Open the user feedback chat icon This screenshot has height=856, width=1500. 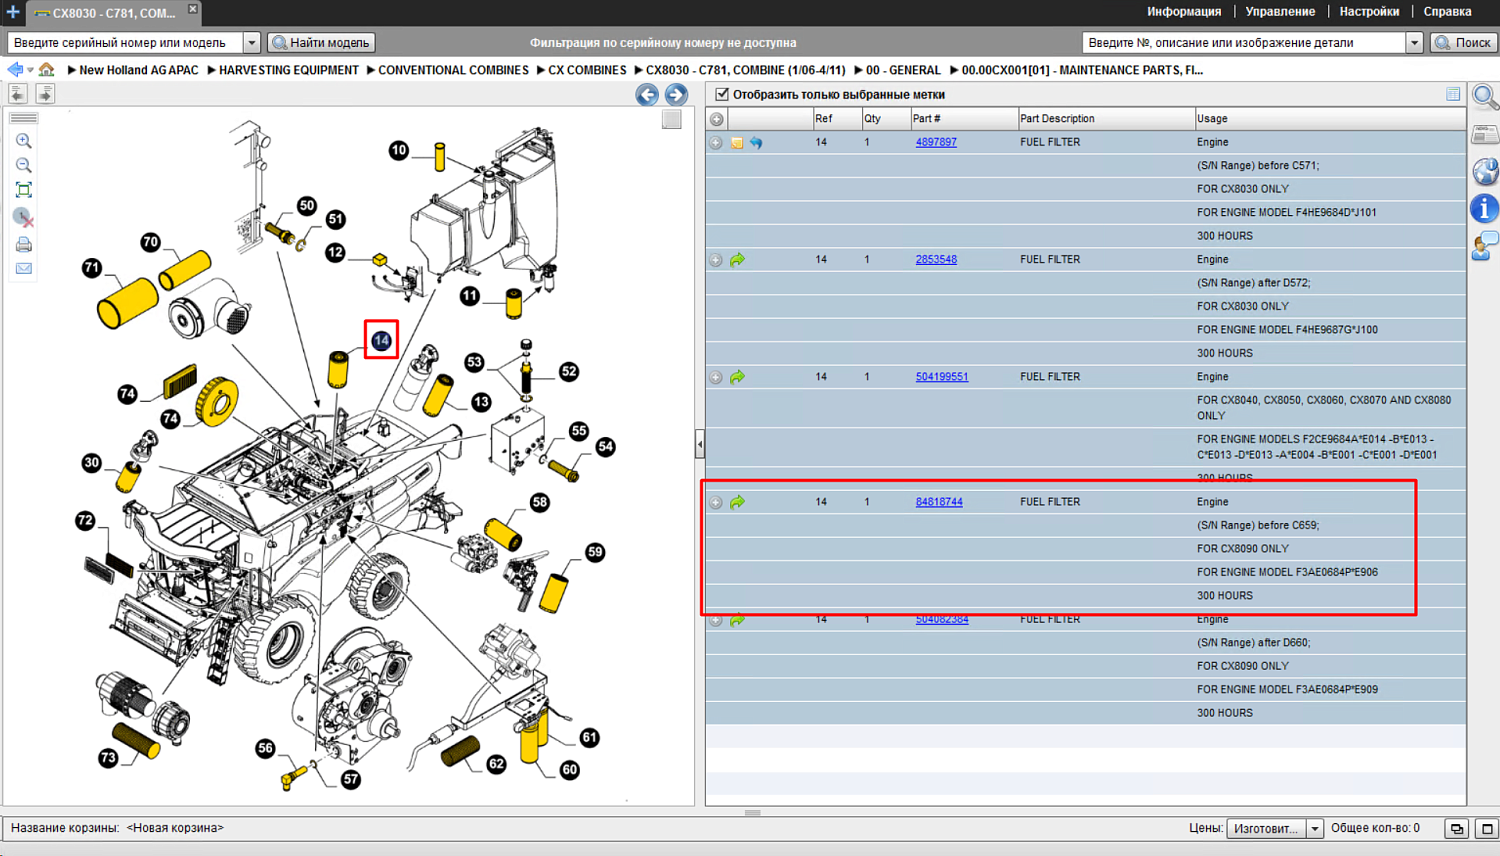(x=1485, y=245)
